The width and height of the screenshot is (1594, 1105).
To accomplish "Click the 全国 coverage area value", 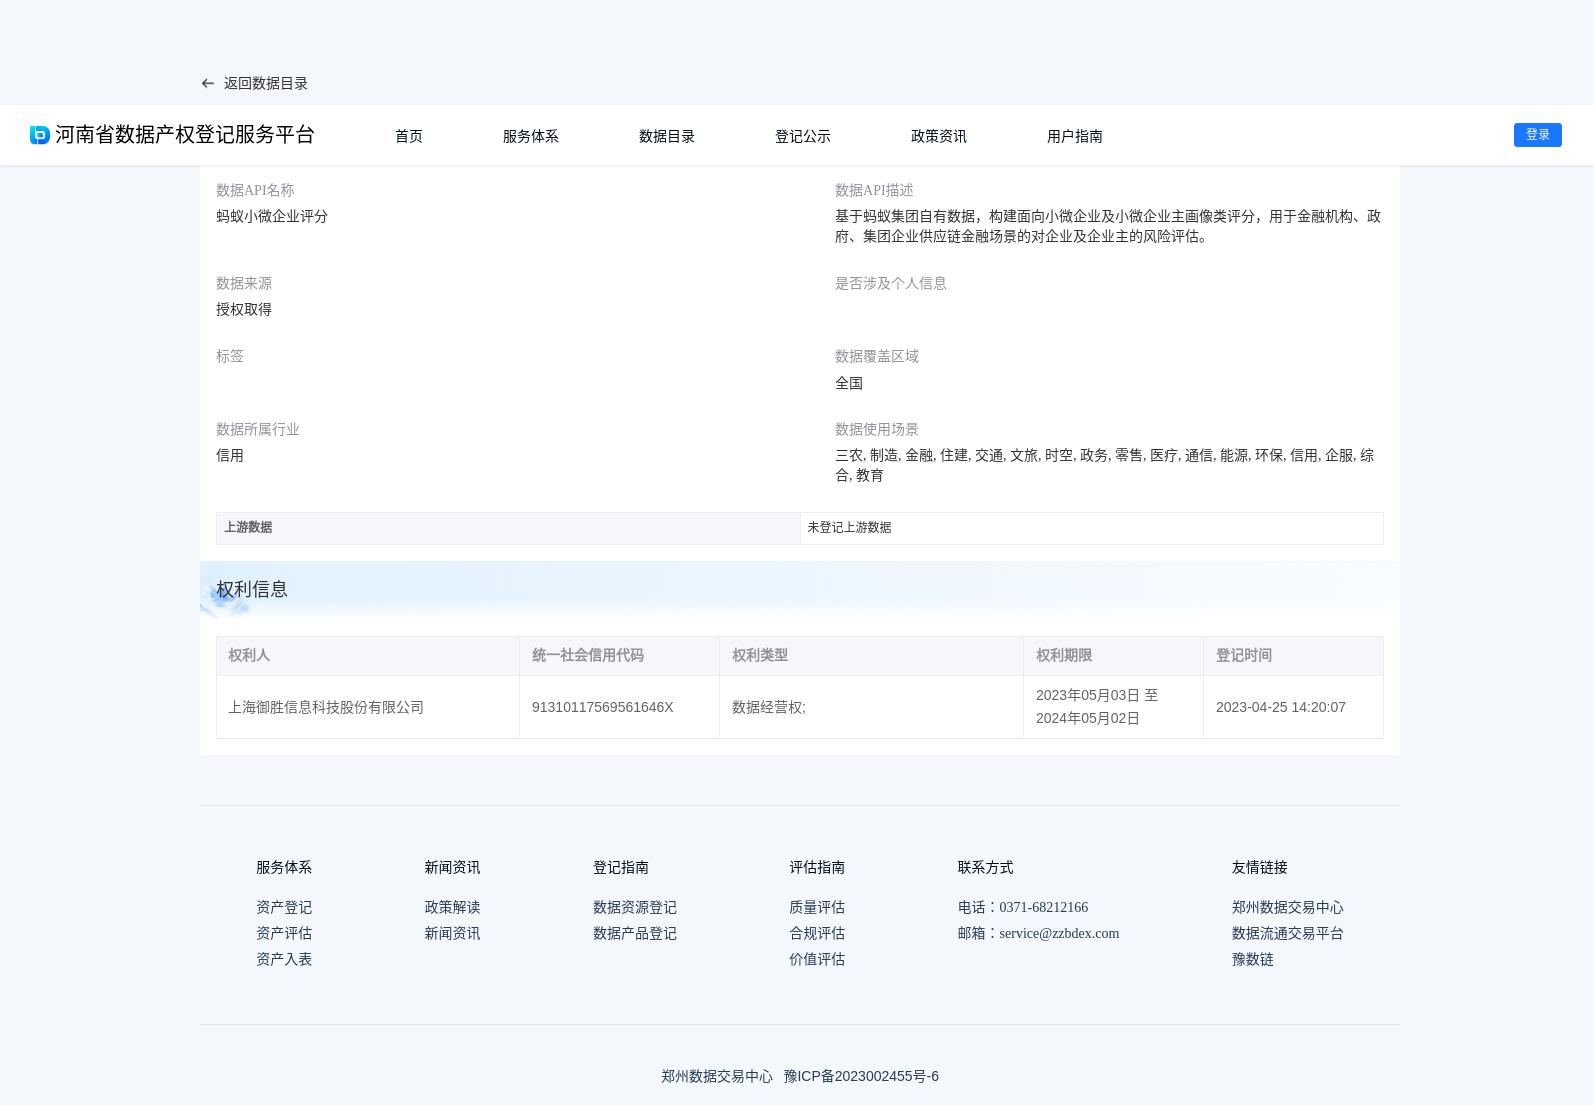I will tap(849, 383).
